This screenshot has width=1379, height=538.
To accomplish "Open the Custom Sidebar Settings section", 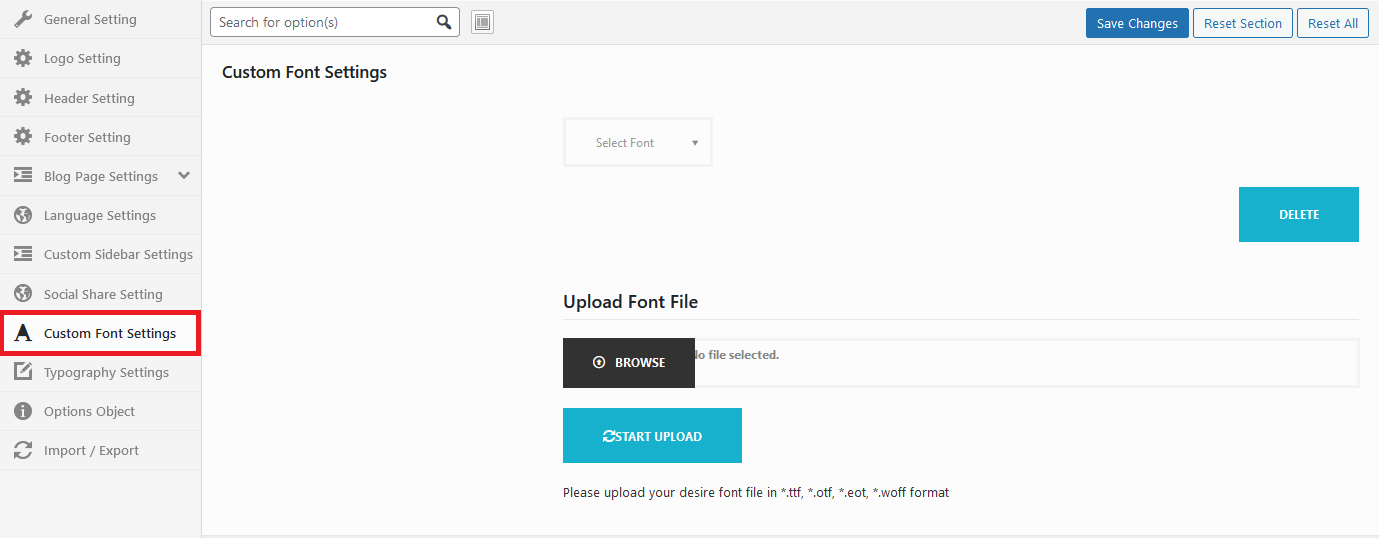I will [118, 254].
